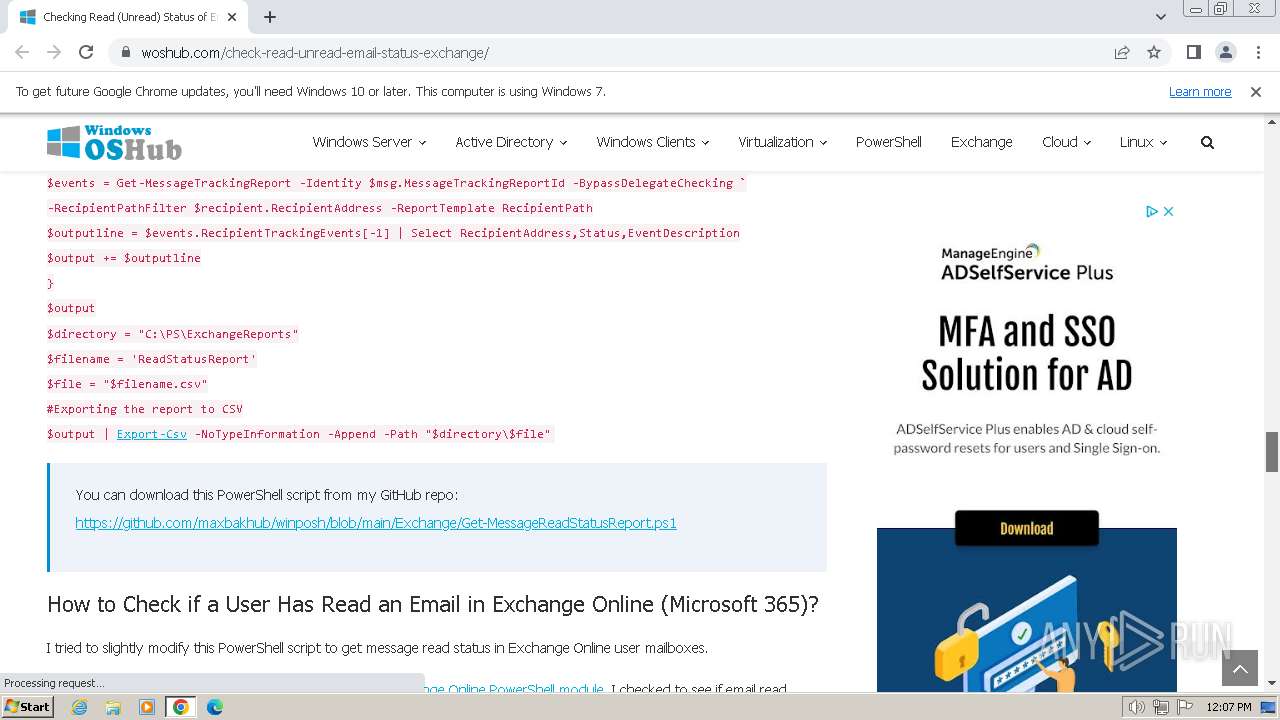
Task: Click the taskbar clock showing 12:07 PM
Action: click(x=1229, y=707)
